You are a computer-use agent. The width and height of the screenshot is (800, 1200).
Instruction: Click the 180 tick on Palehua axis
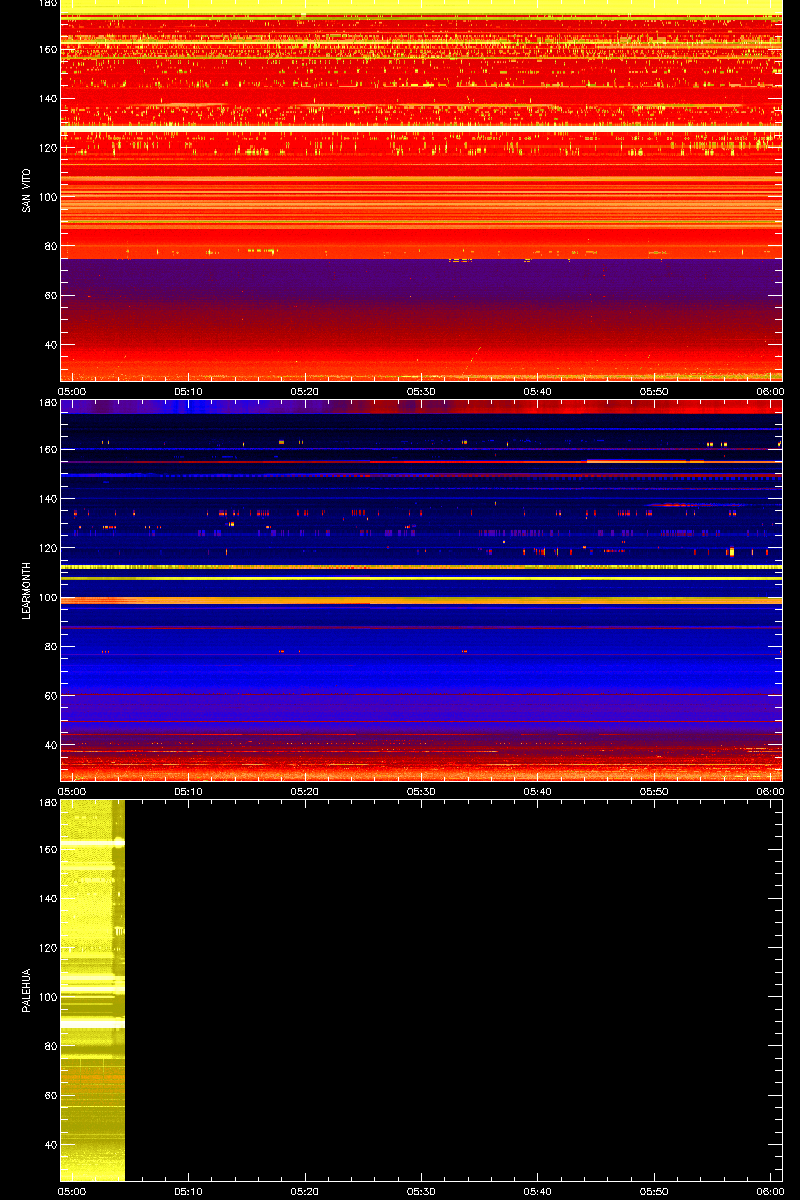pos(47,803)
